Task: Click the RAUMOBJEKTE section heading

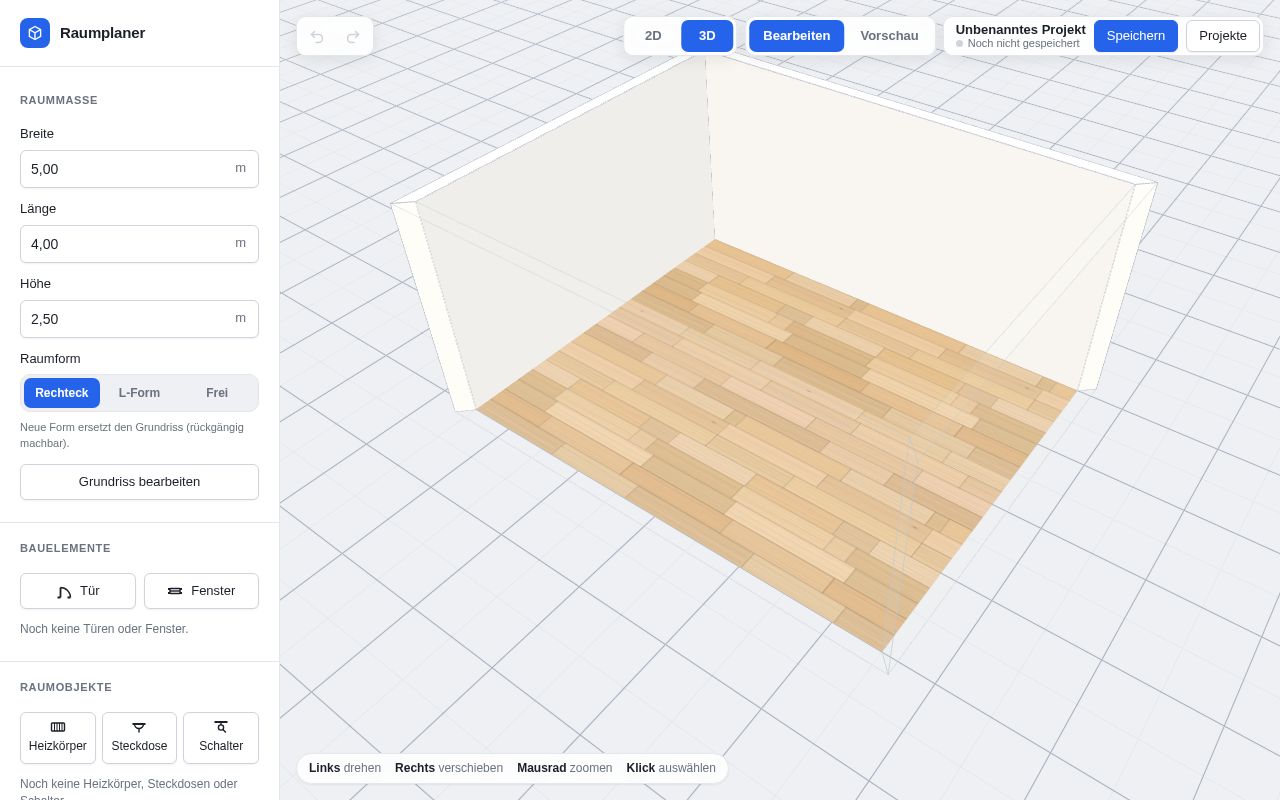Action: pos(66,687)
